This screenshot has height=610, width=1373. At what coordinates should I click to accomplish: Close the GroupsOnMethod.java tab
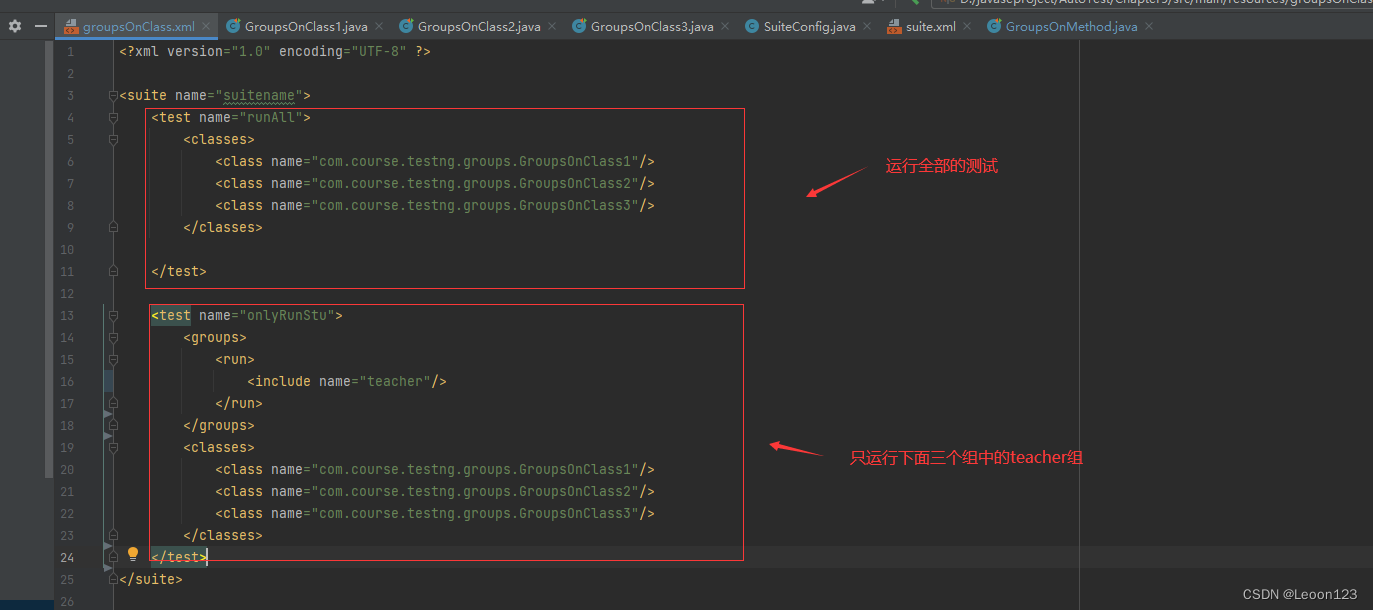(1148, 27)
